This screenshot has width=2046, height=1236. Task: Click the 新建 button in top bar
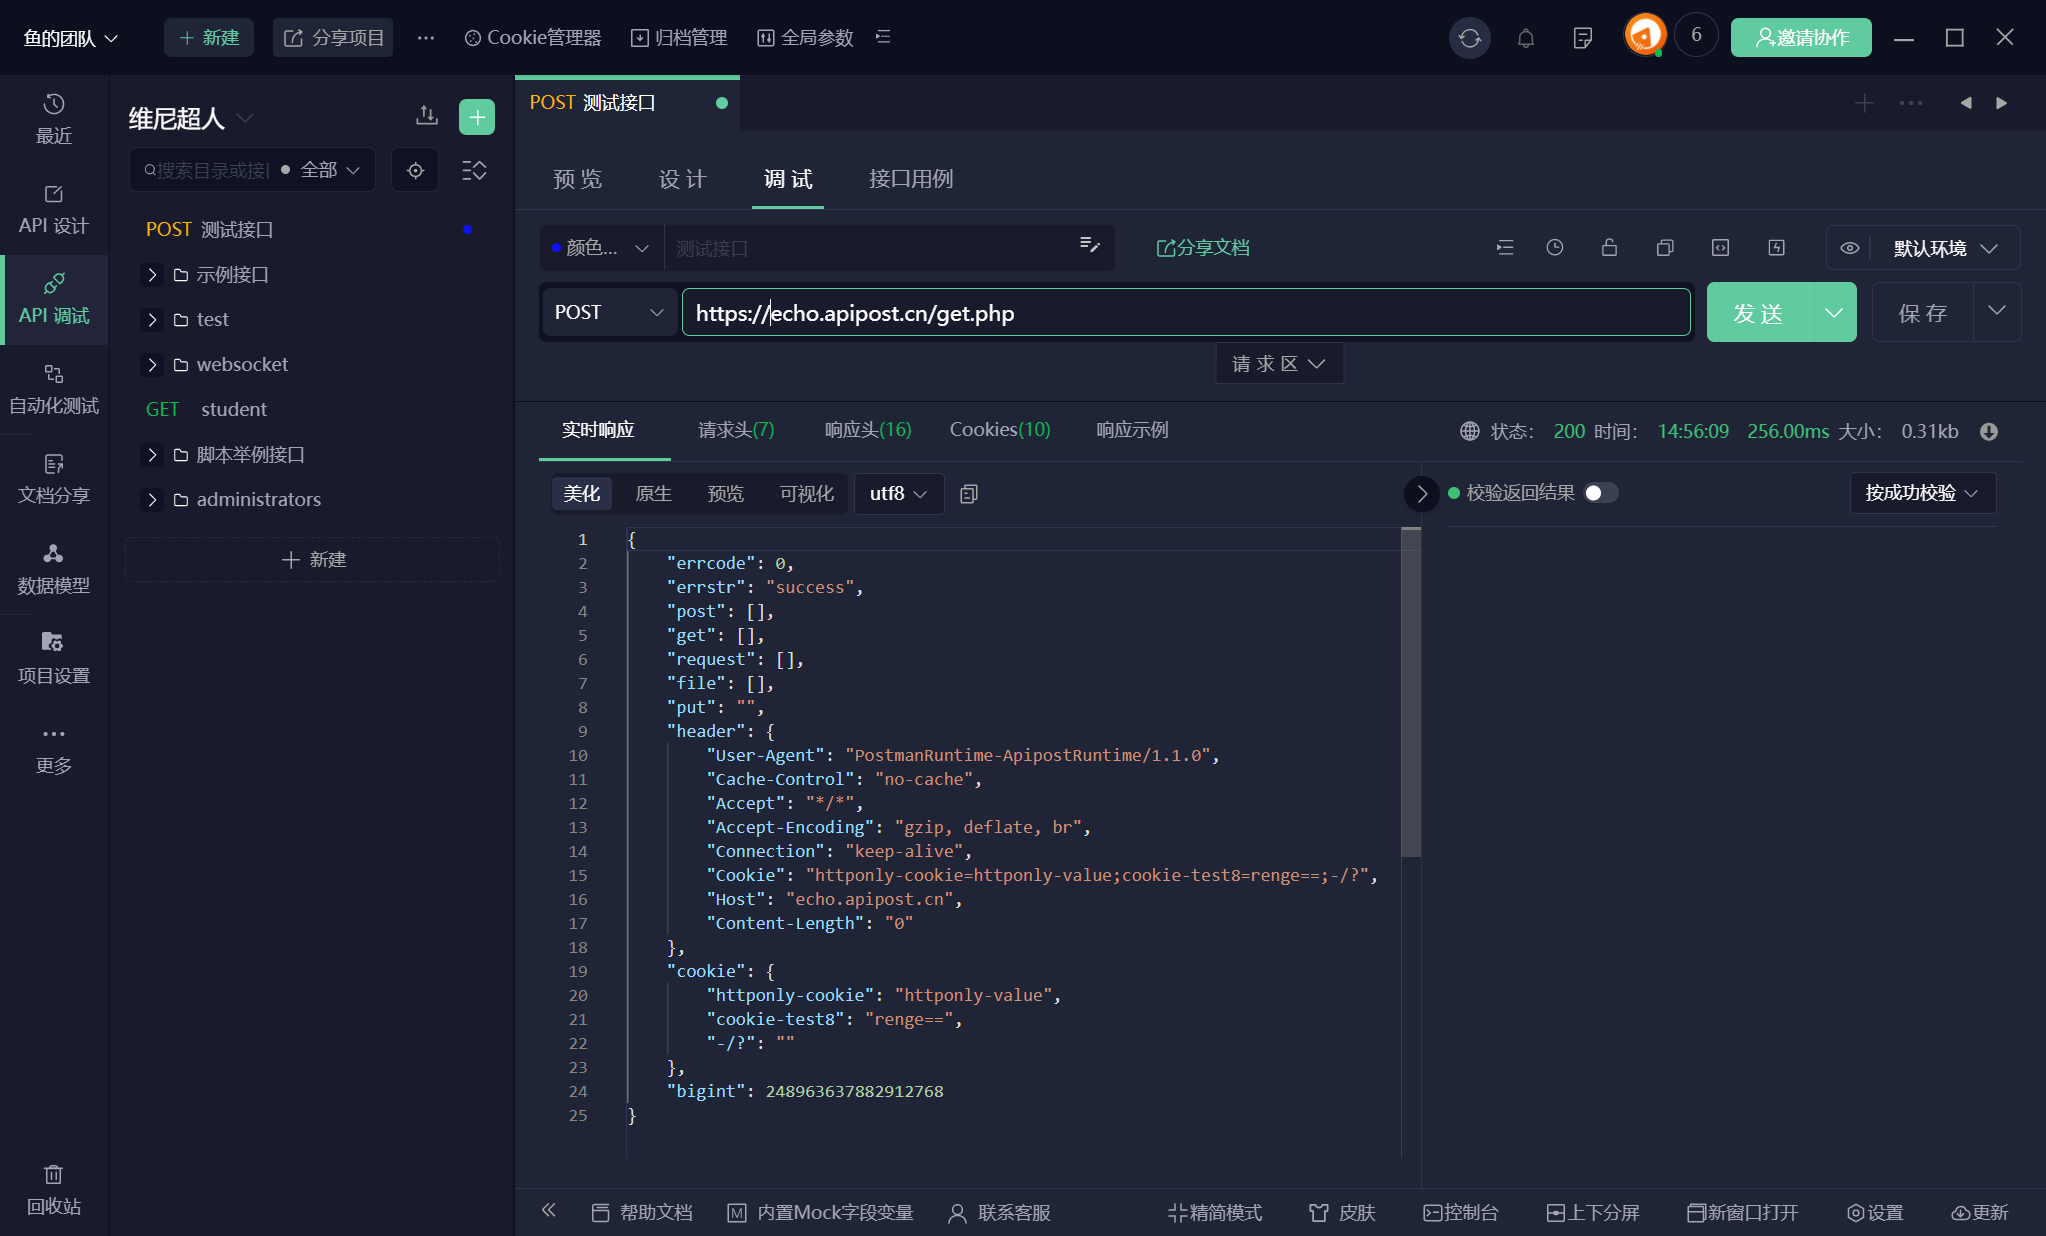tap(209, 38)
